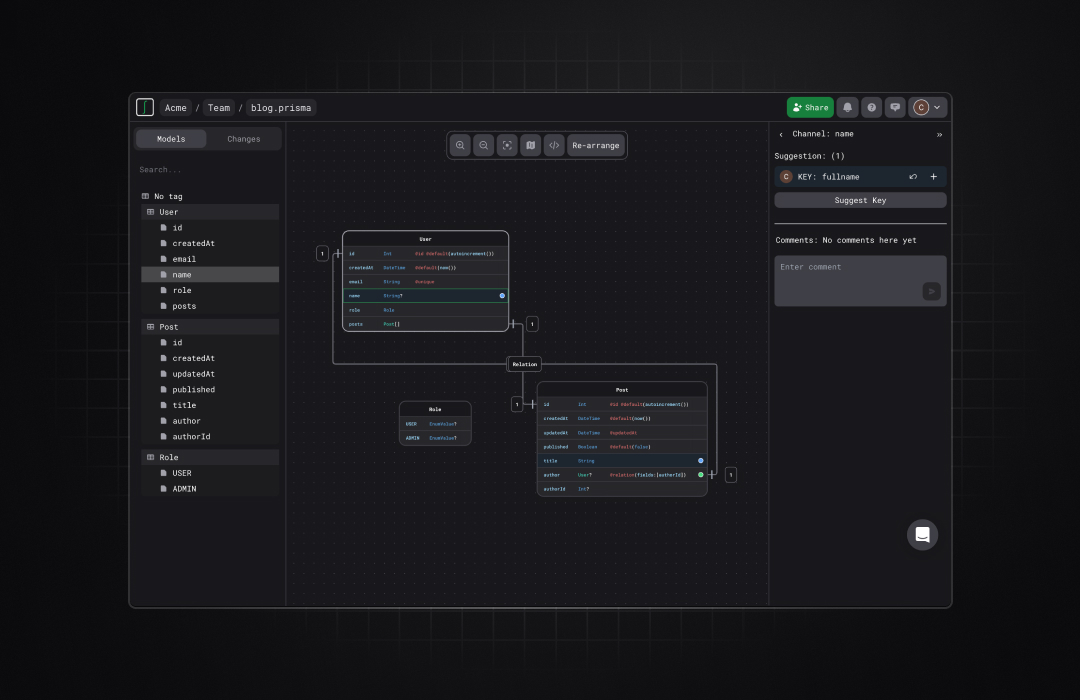Select title field in sidebar
Screen dimensions: 1080x700
click(x=210, y=406)
